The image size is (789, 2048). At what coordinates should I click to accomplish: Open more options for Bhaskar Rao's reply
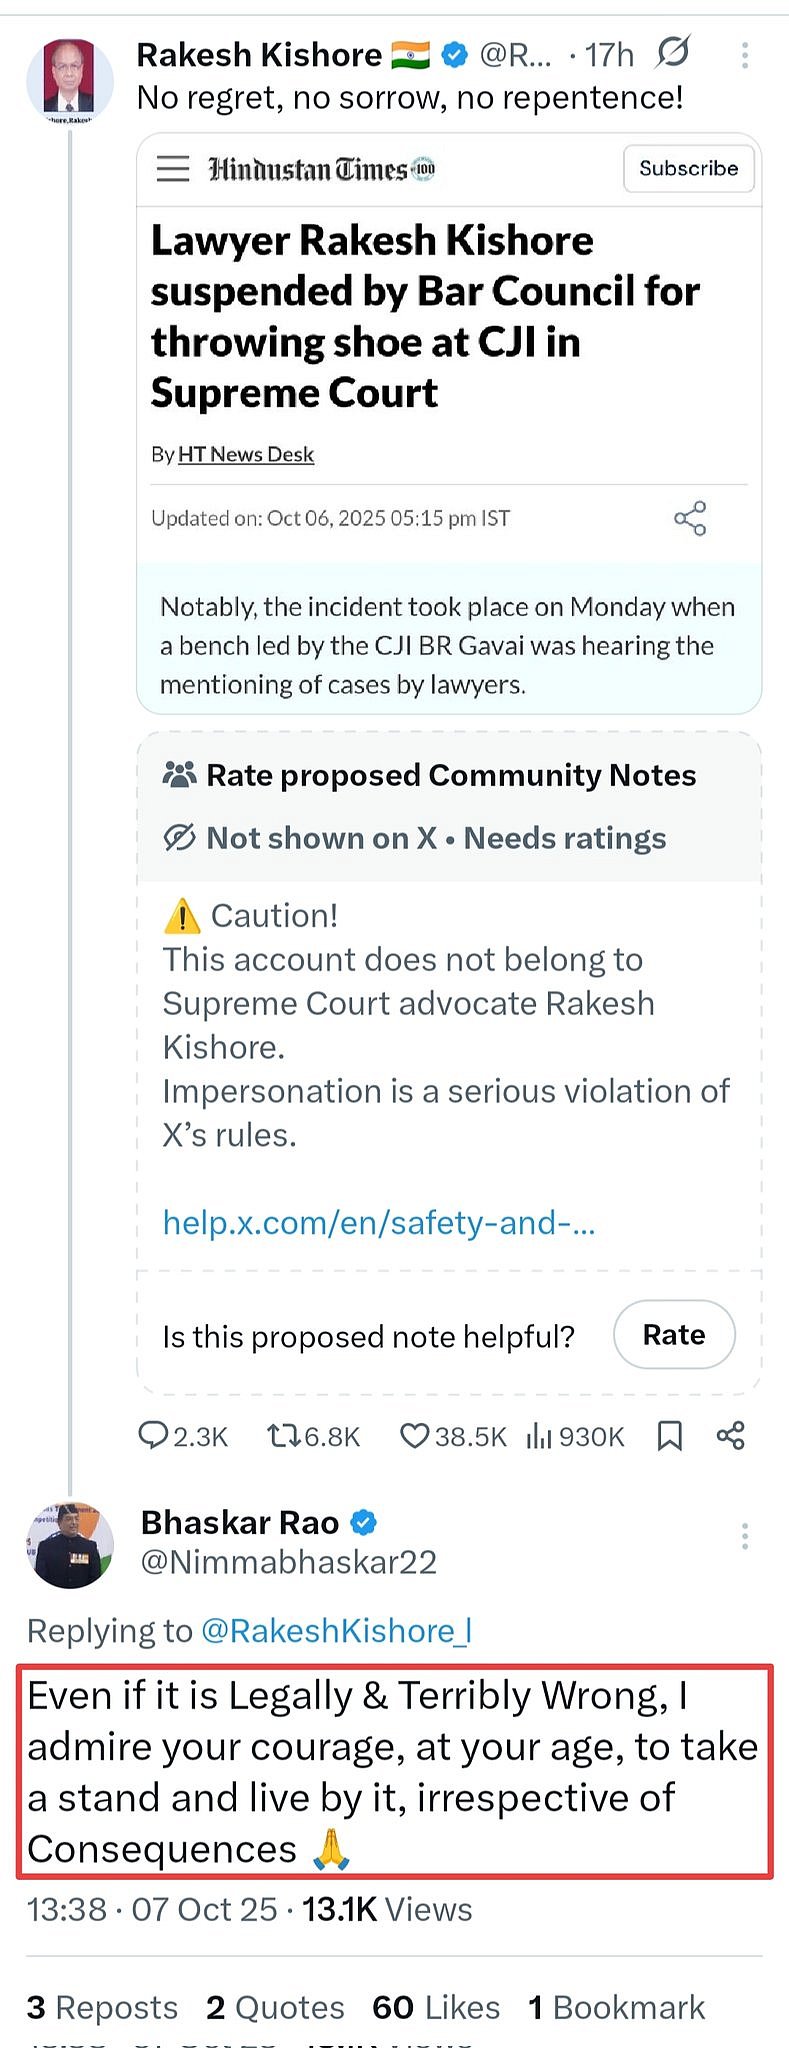tap(745, 1535)
